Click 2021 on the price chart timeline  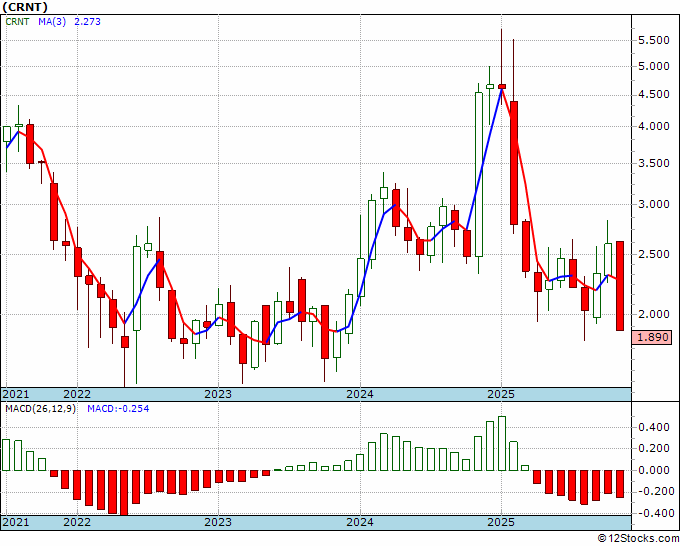(16, 394)
